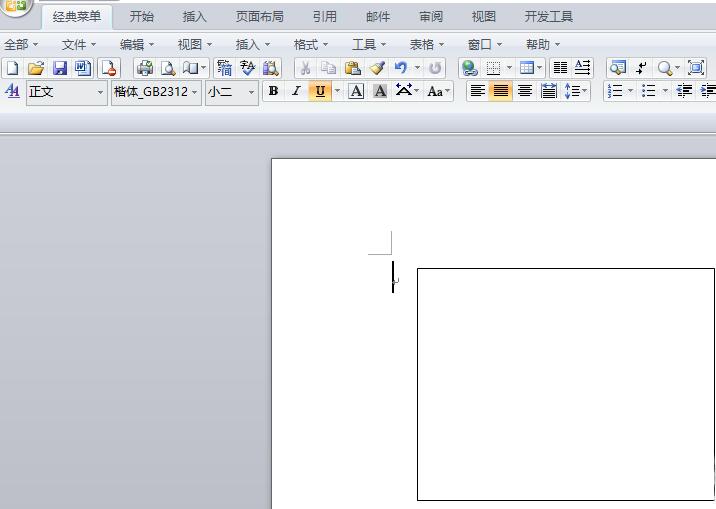716x509 pixels.
Task: Click the Paste clipboard icon
Action: tap(353, 68)
